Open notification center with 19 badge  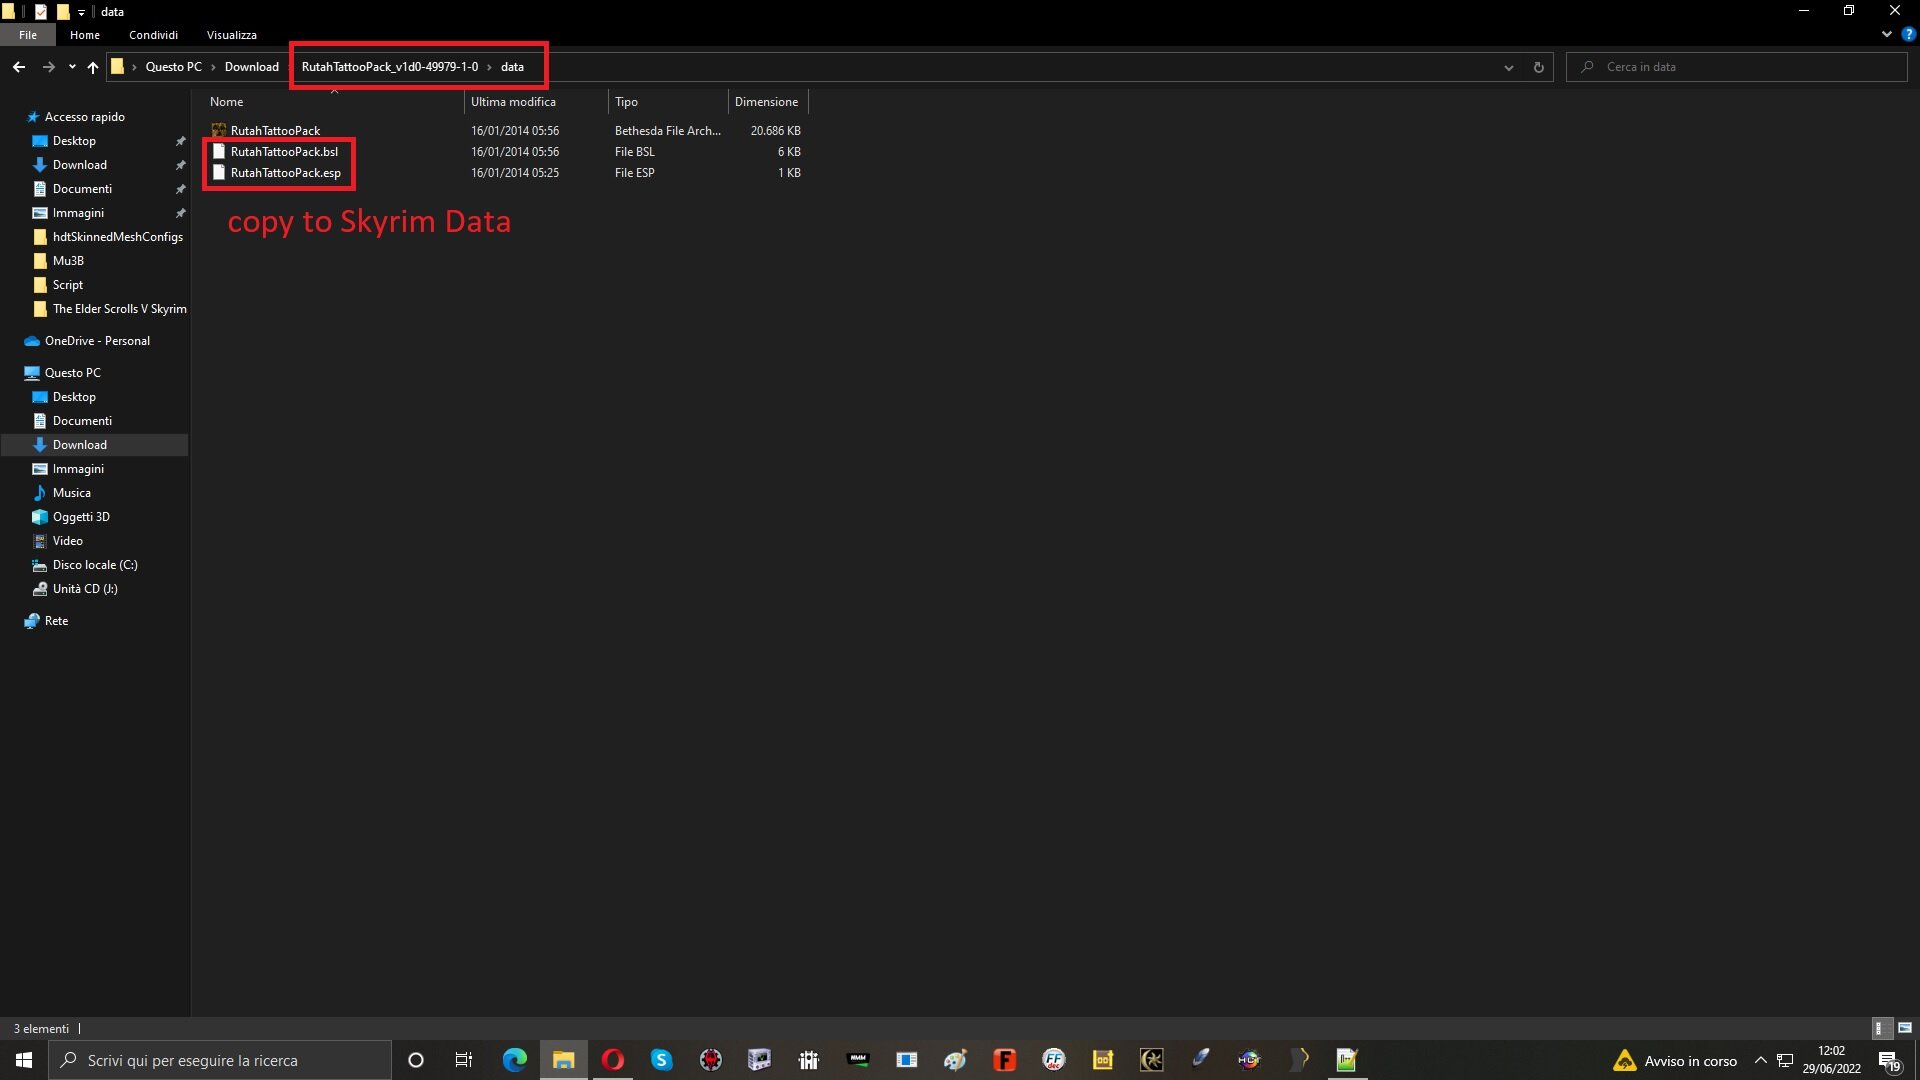(x=1890, y=1061)
